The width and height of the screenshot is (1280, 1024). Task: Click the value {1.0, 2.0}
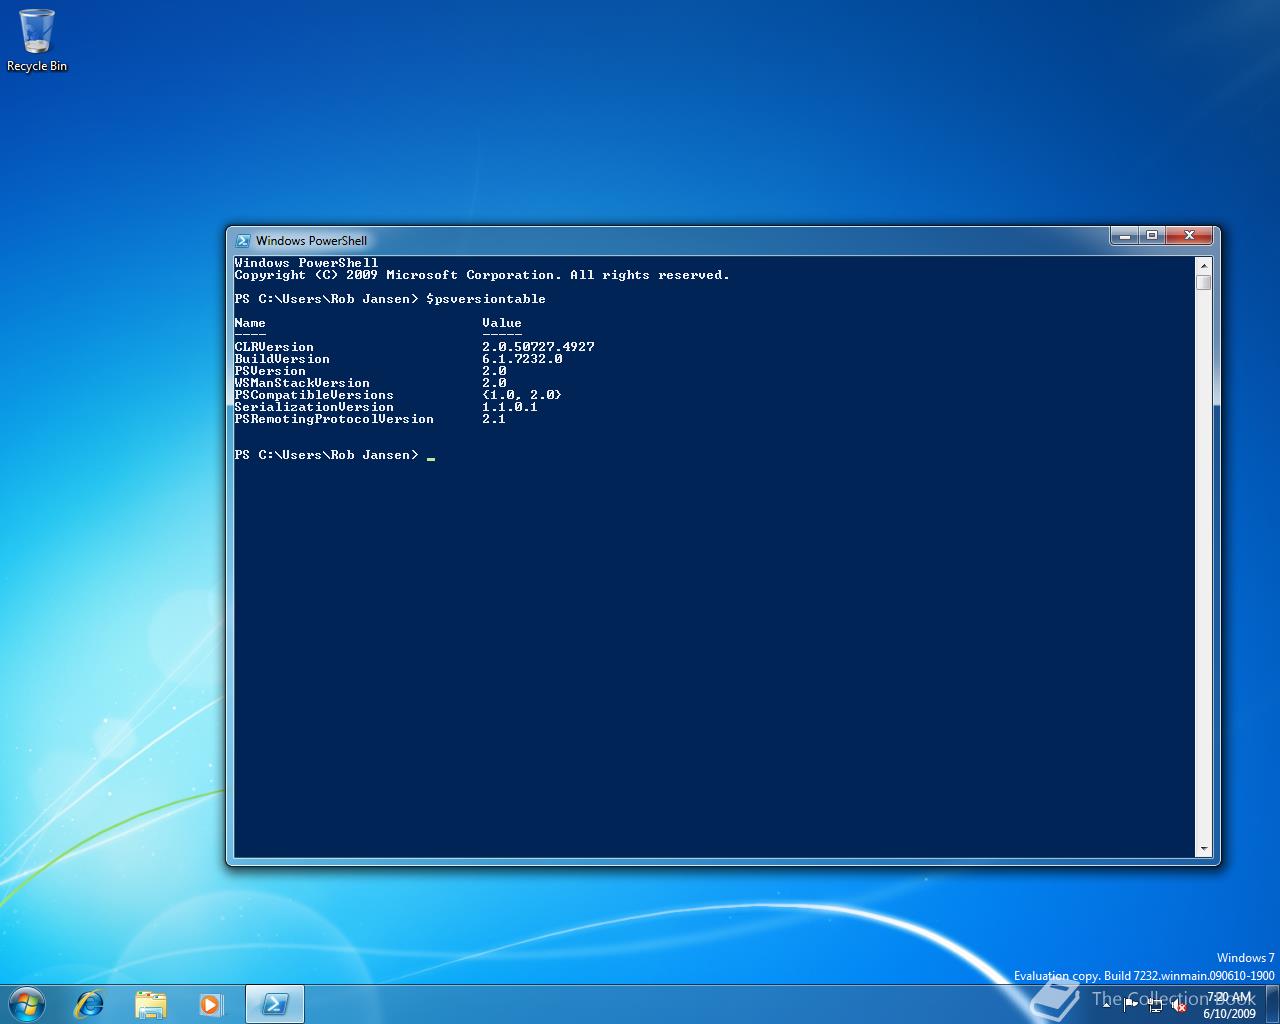522,395
